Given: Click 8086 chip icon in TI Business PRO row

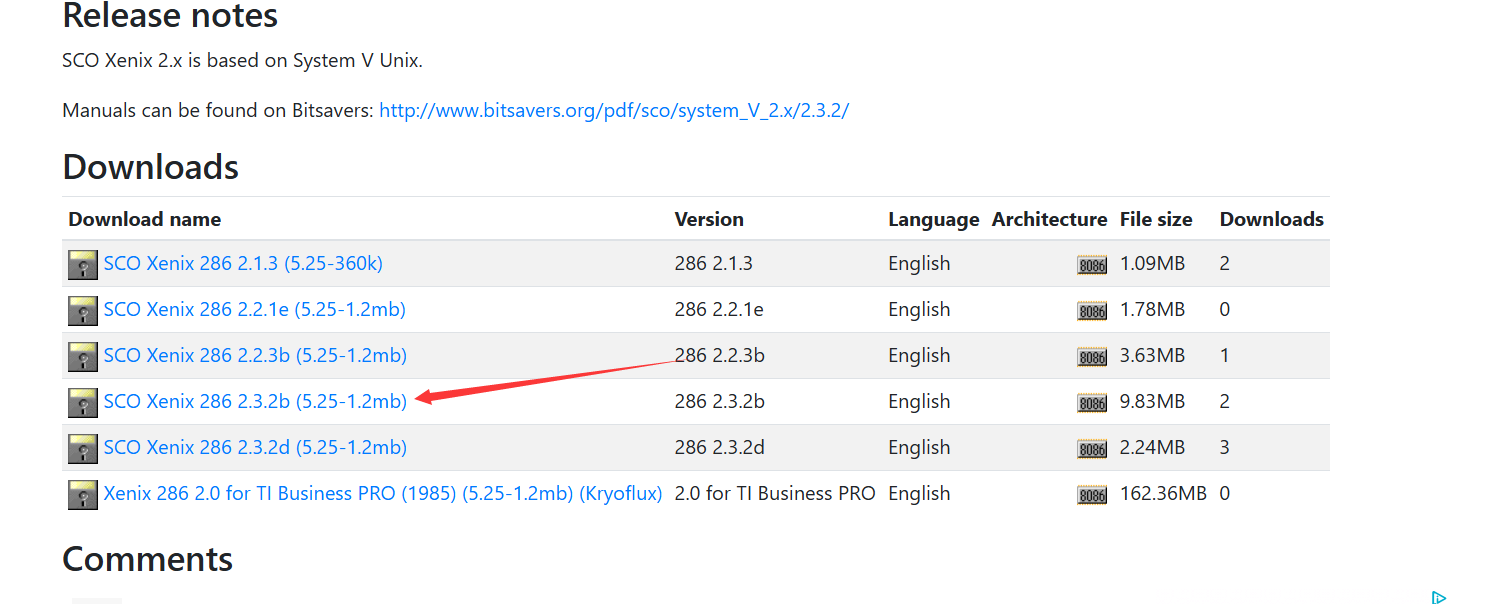Looking at the screenshot, I should pyautogui.click(x=1092, y=496).
